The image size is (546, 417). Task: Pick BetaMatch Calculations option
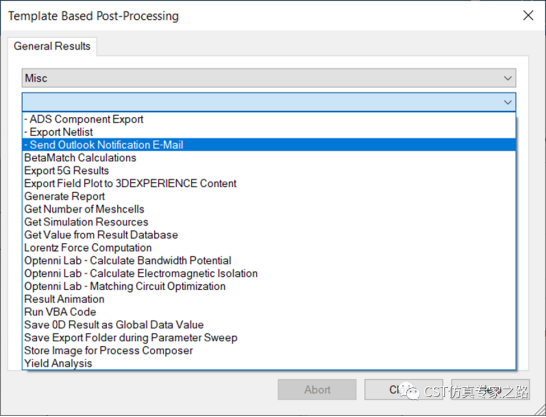coord(268,158)
